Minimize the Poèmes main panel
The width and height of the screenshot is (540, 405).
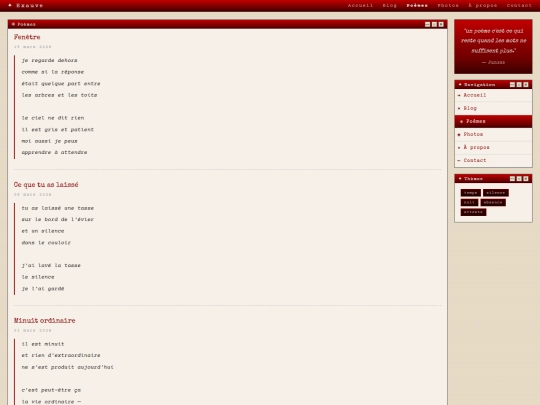427,24
